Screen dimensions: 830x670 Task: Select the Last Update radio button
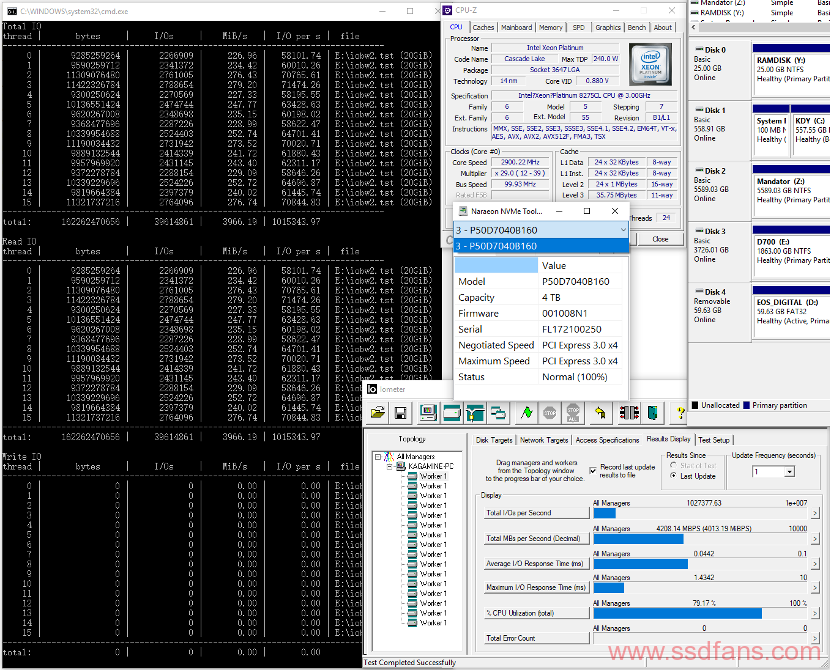click(x=673, y=476)
